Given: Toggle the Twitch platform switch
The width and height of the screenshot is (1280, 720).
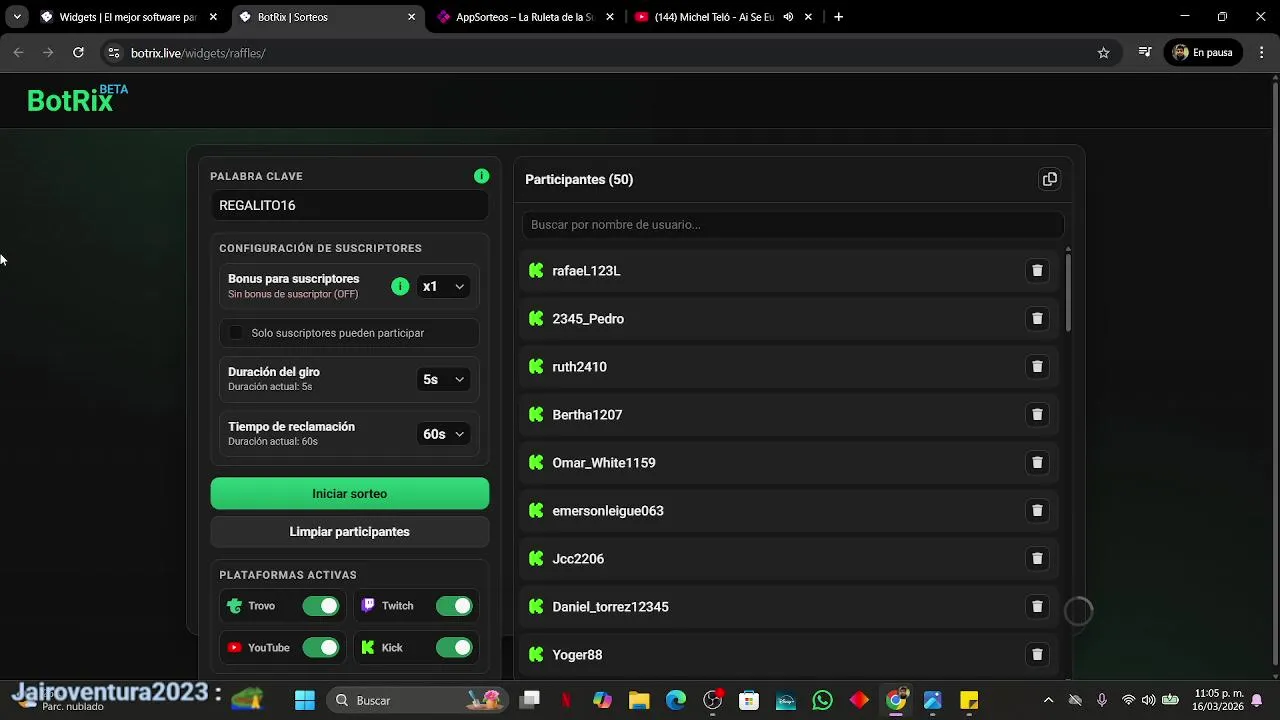Looking at the screenshot, I should (454, 606).
